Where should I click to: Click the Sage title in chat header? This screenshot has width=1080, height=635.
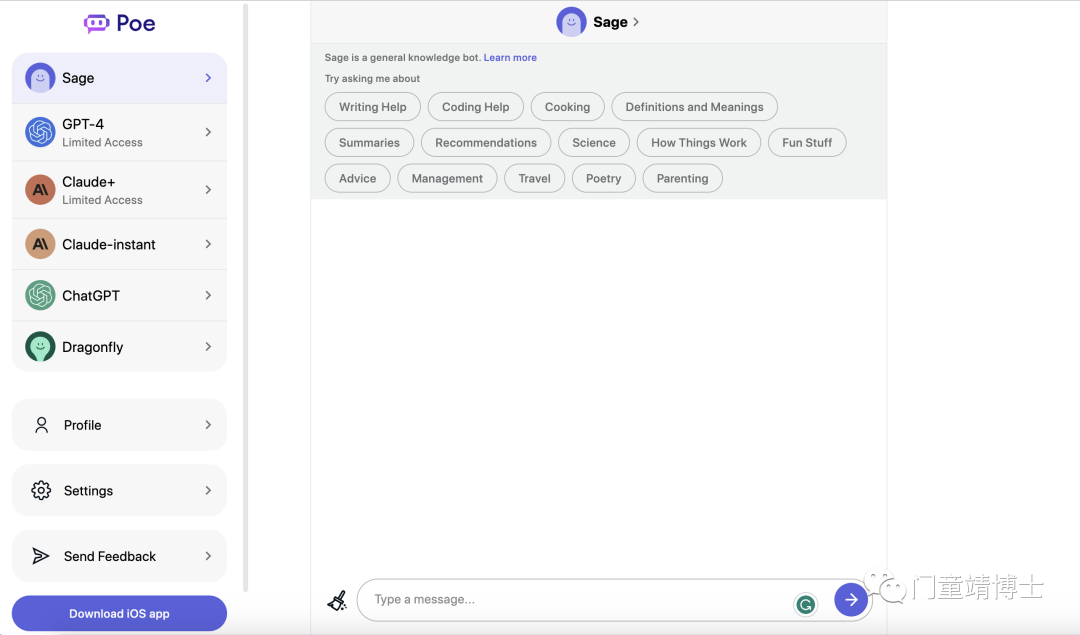(610, 22)
